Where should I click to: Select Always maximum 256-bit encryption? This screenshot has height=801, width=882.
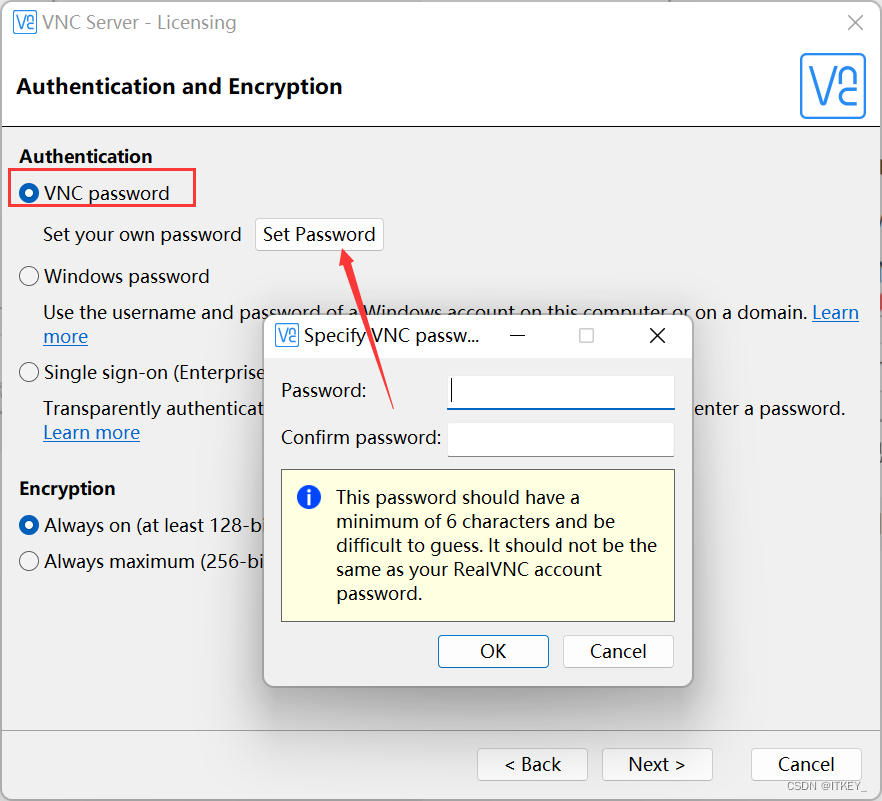click(x=28, y=561)
